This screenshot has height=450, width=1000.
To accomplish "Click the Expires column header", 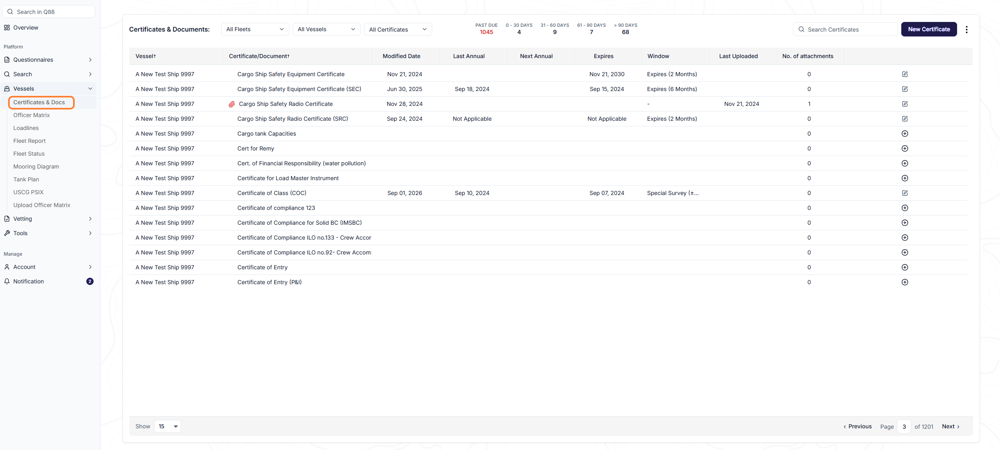I will [x=603, y=56].
